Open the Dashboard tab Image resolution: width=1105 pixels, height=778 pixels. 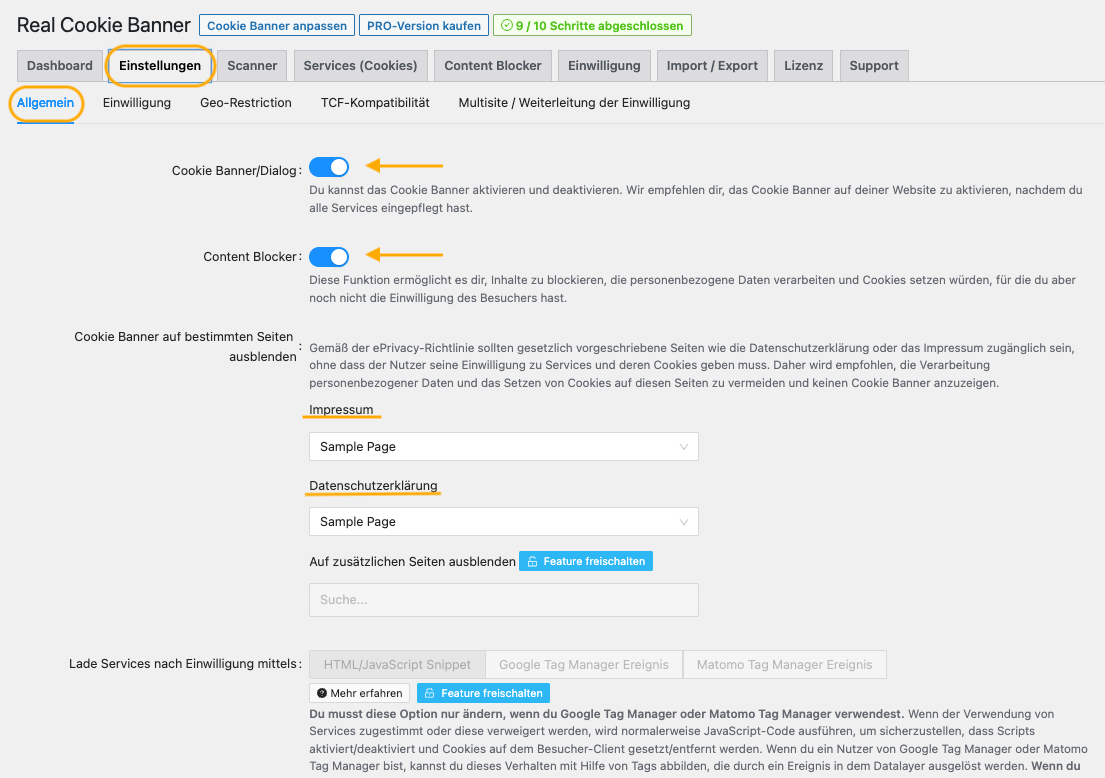coord(60,66)
